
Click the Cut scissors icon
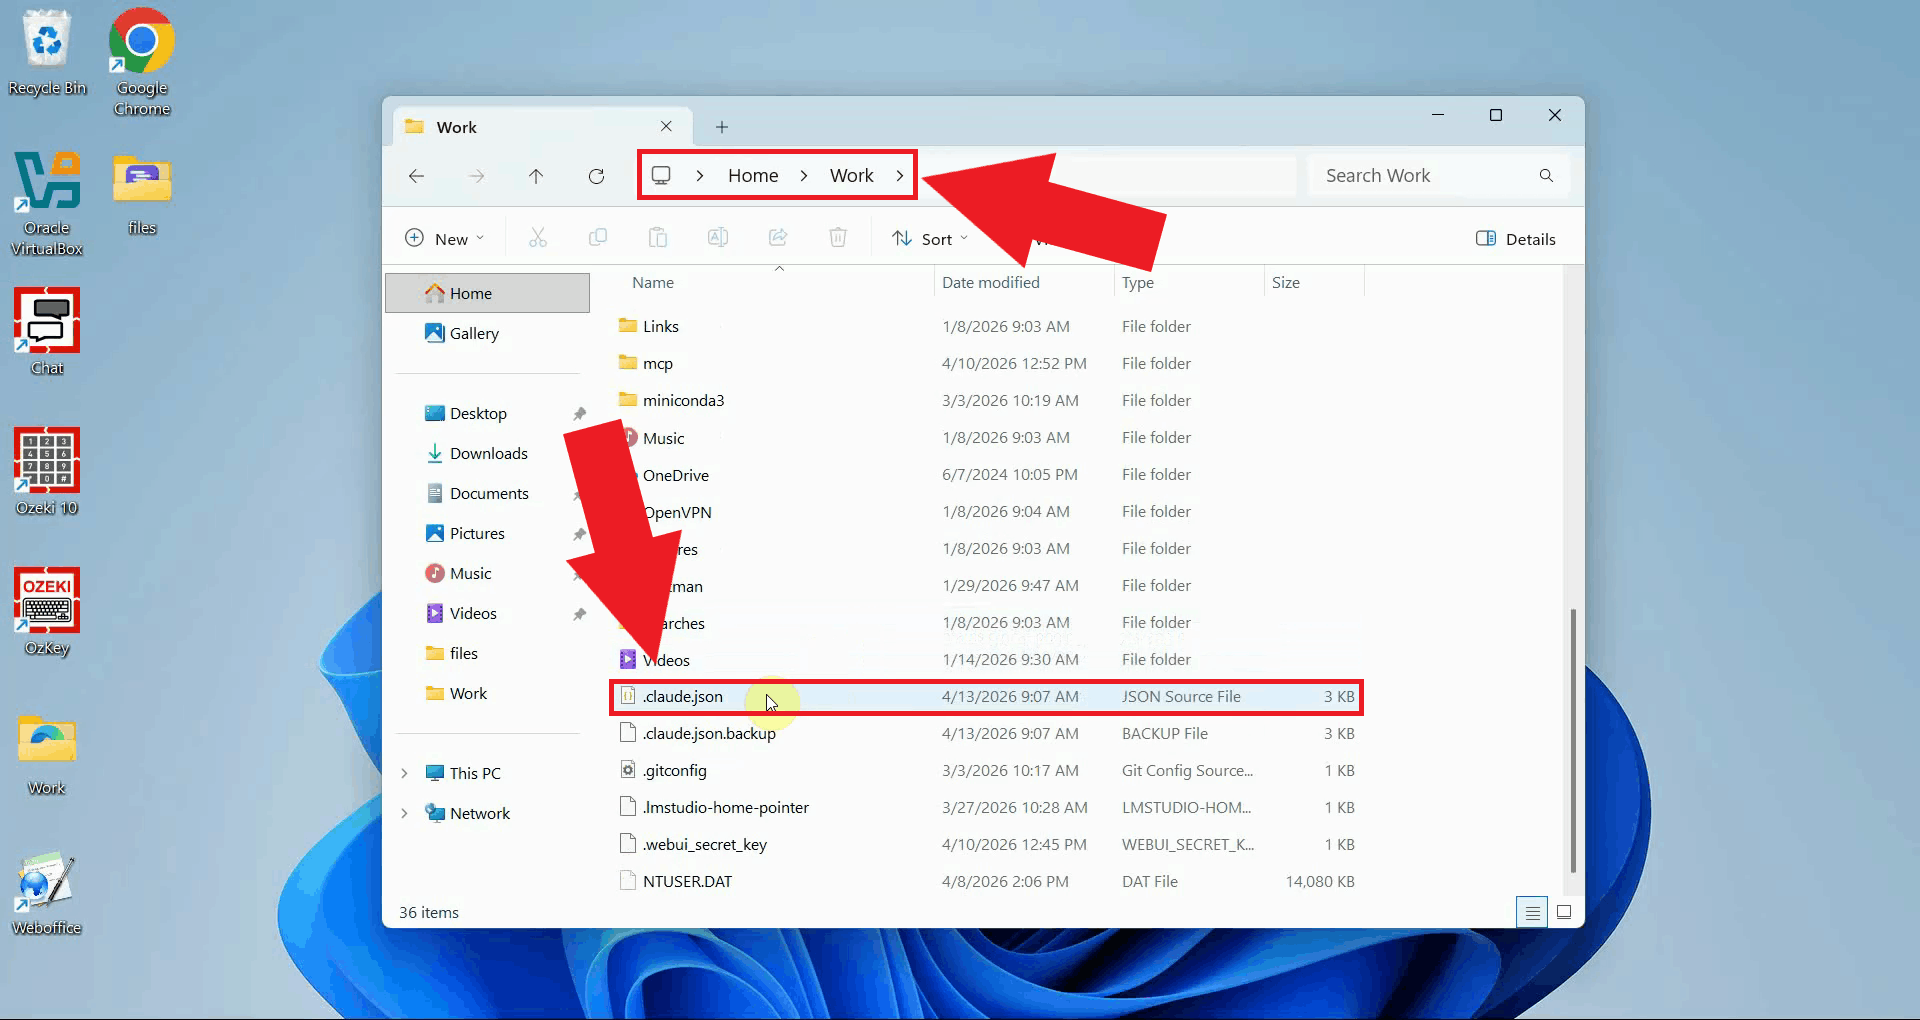[538, 238]
